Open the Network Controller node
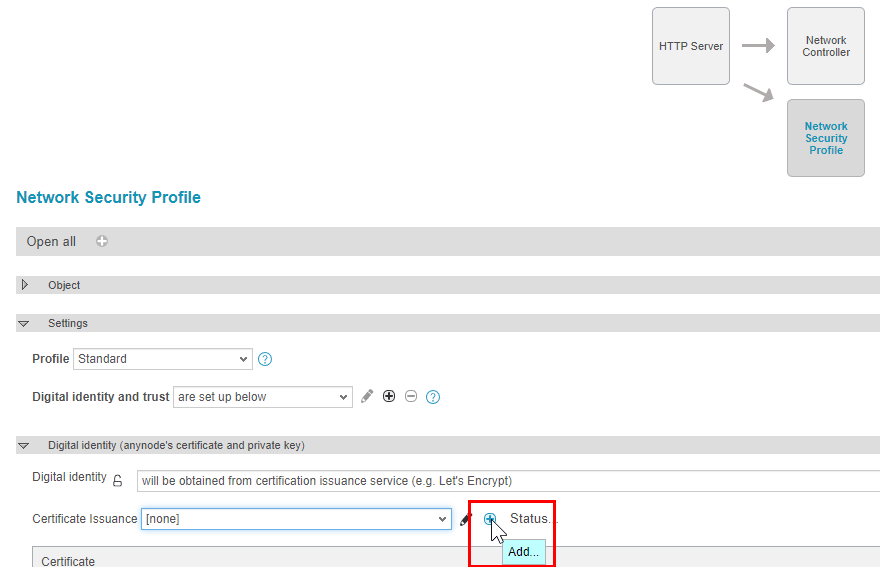Screen dimensions: 880x567 coord(825,46)
